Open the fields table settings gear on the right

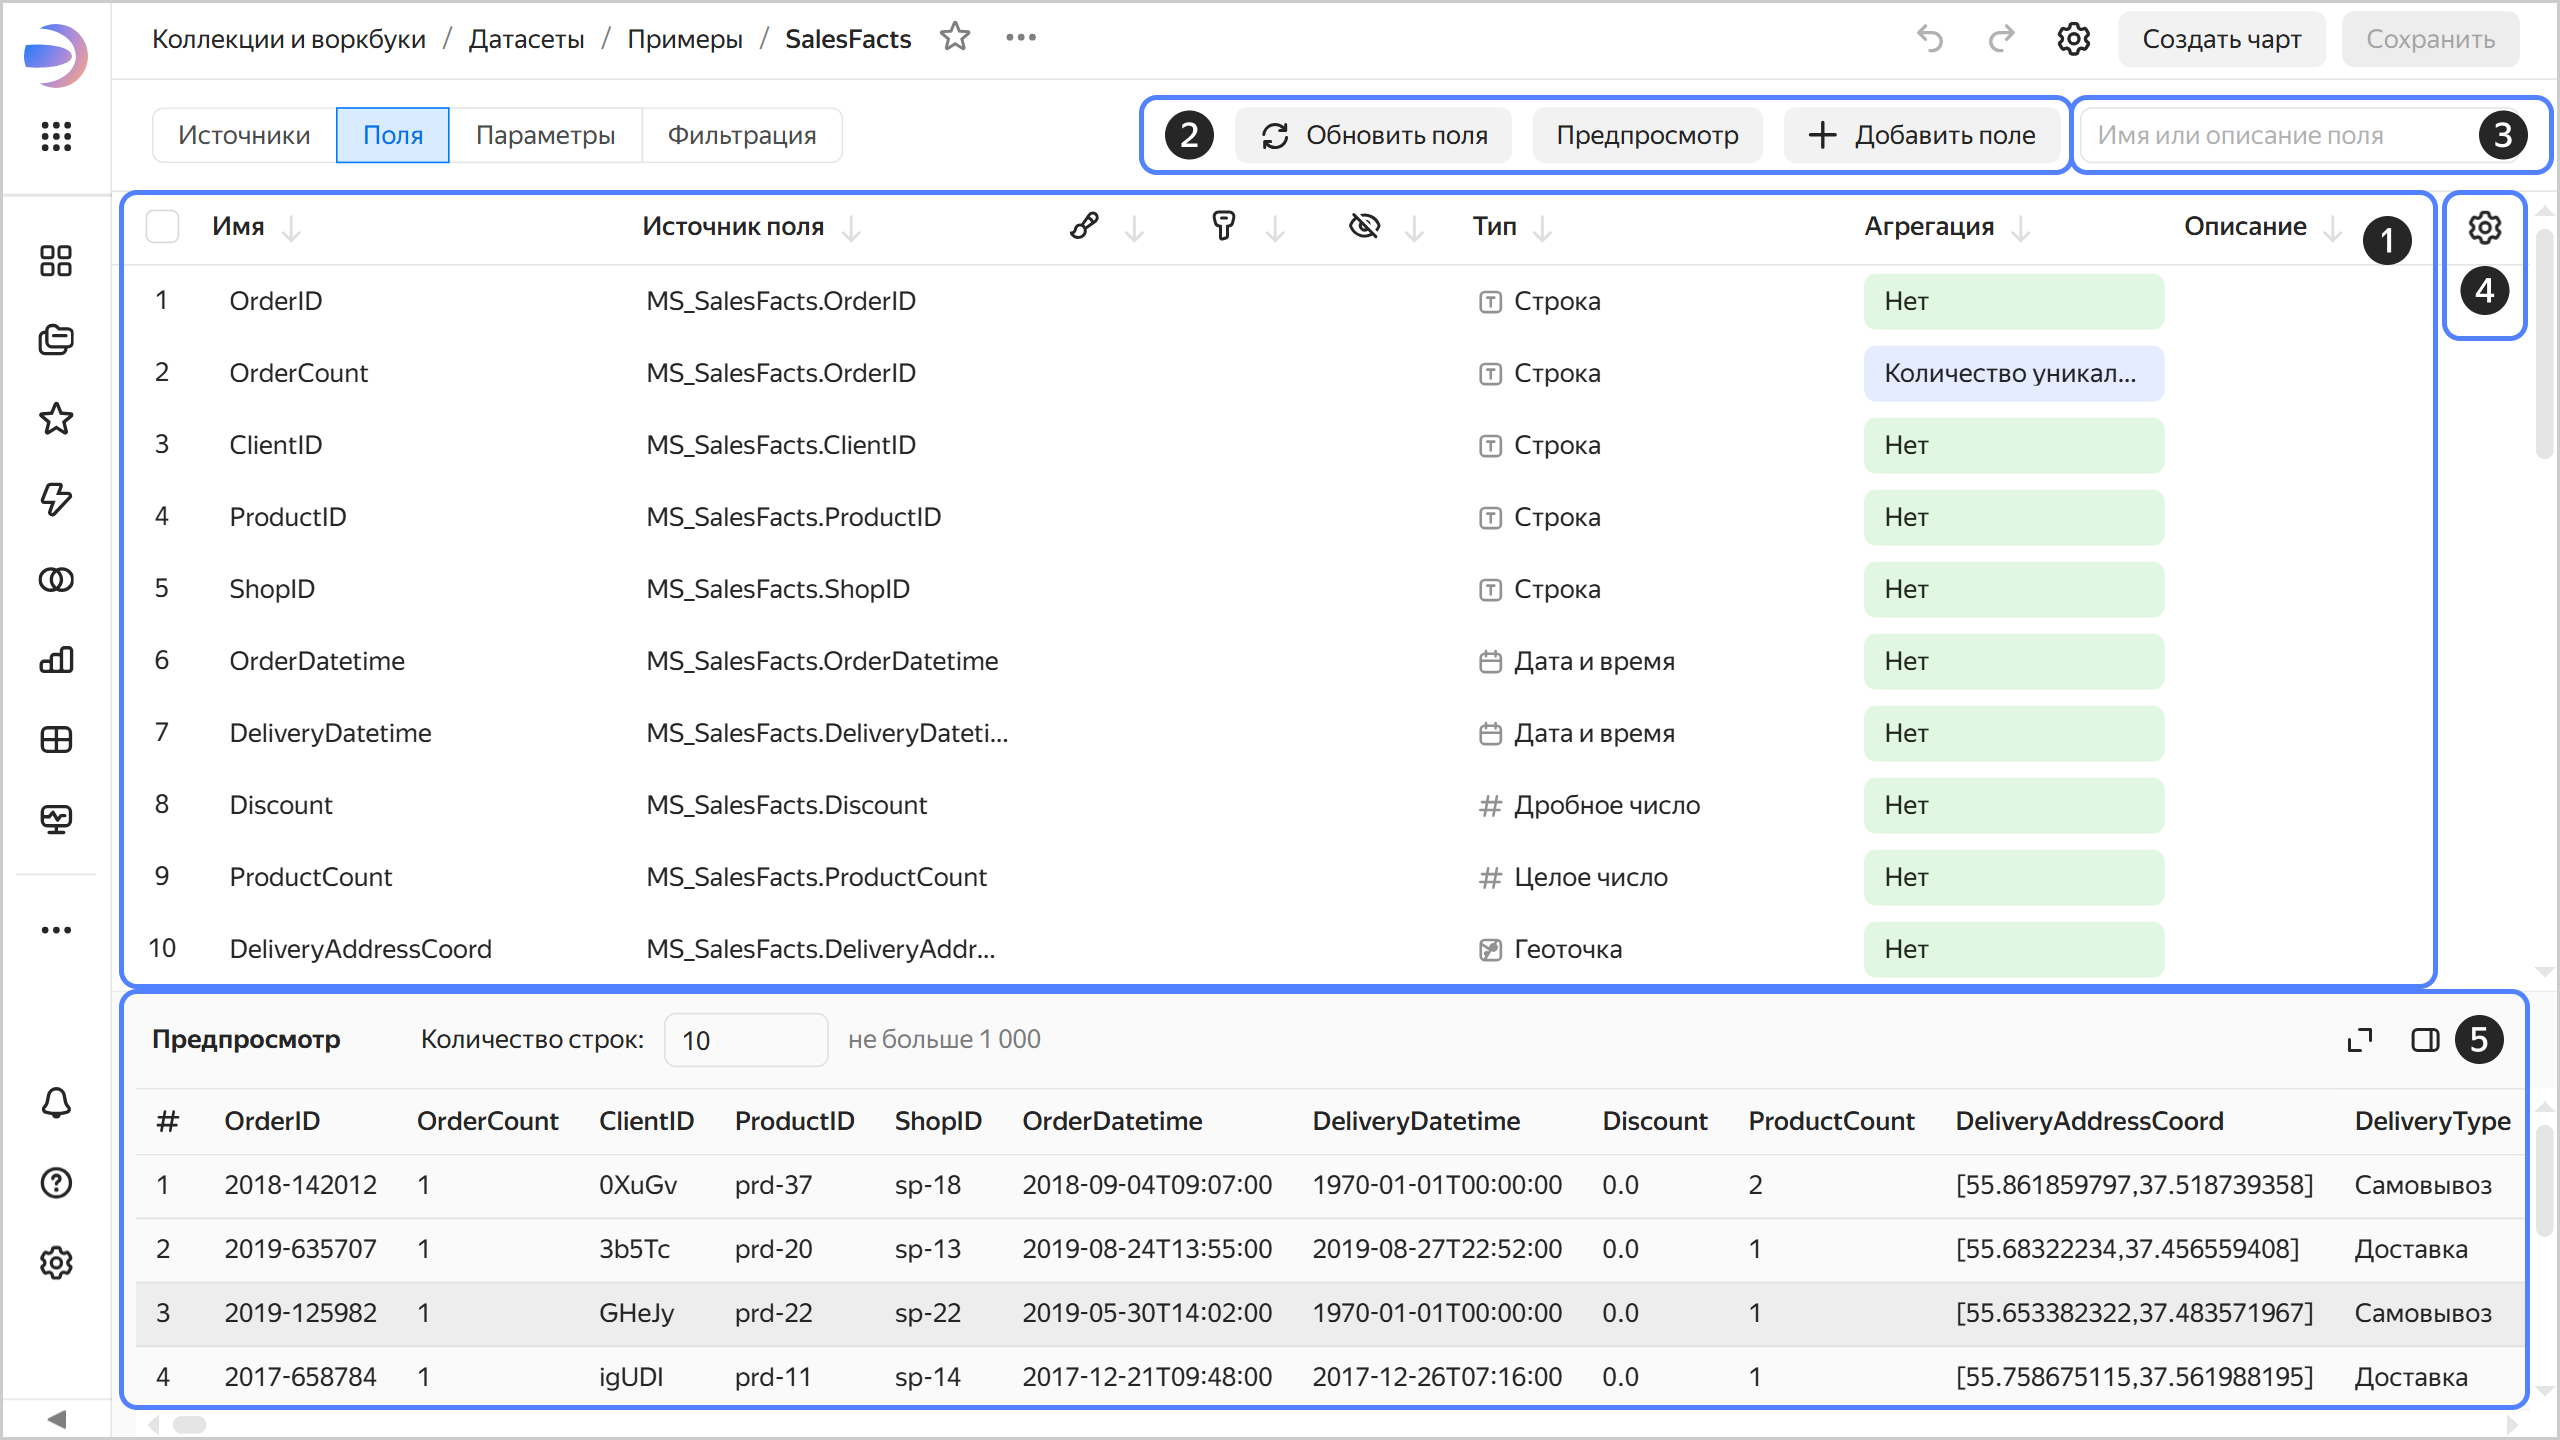2485,227
